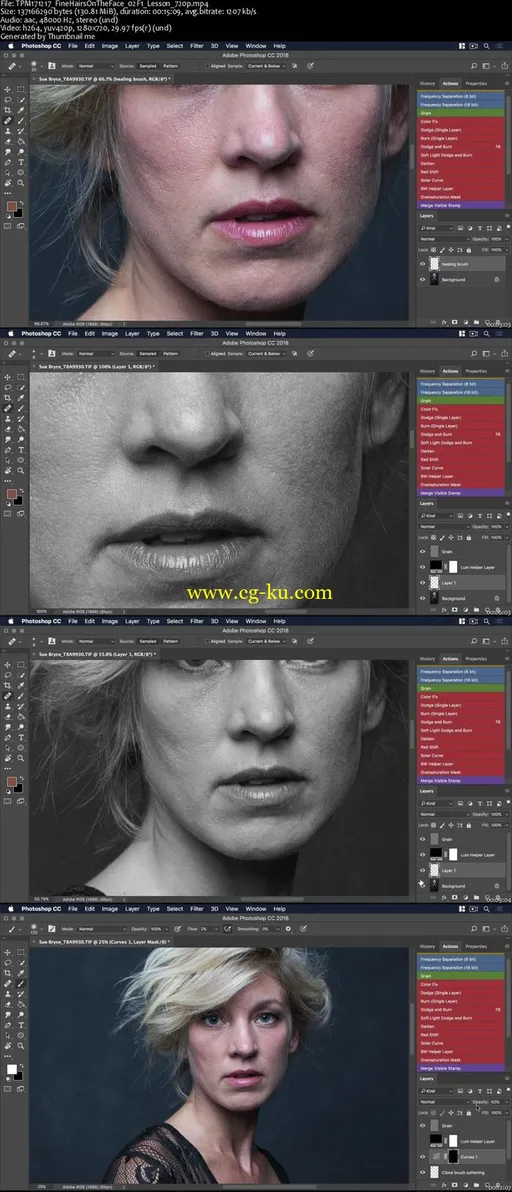Screen dimensions: 512x1192
Task: Choose the Dodge tool in the 100% zoom frame
Action: 21,439
